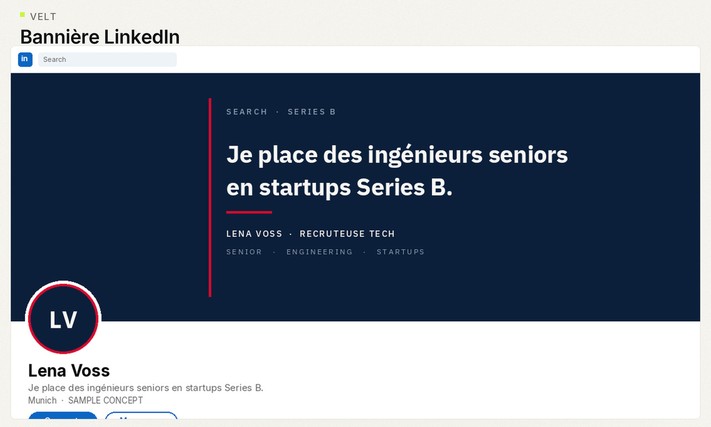711x427 pixels.
Task: Click the Bannière LinkedIn heading
Action: point(100,37)
